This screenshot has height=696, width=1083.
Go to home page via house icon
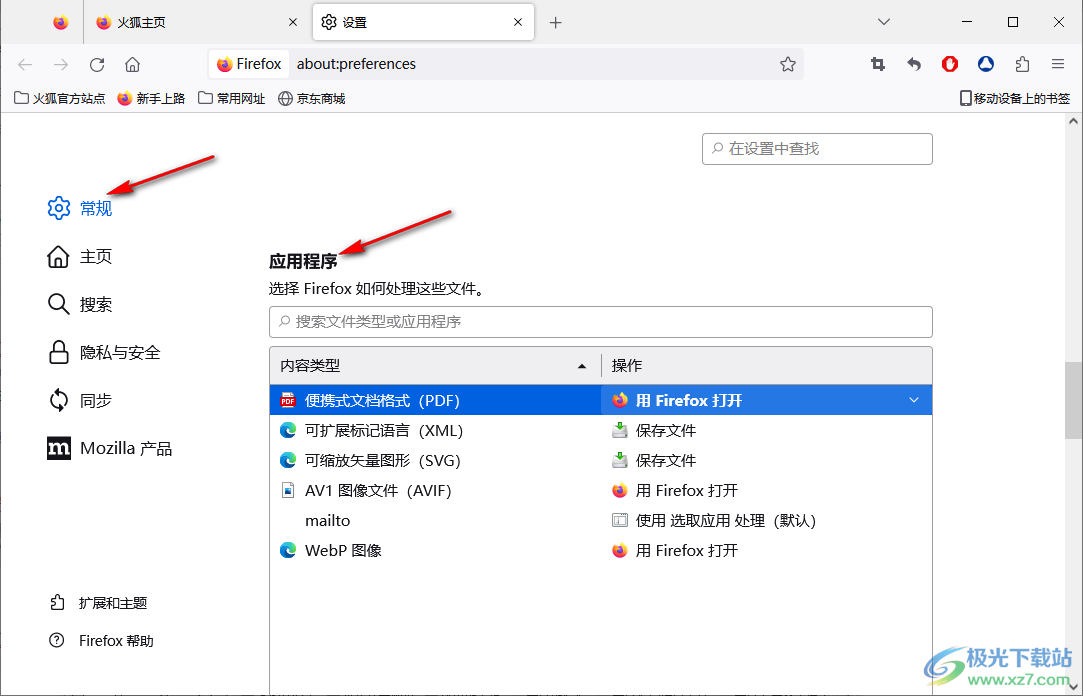click(x=133, y=64)
